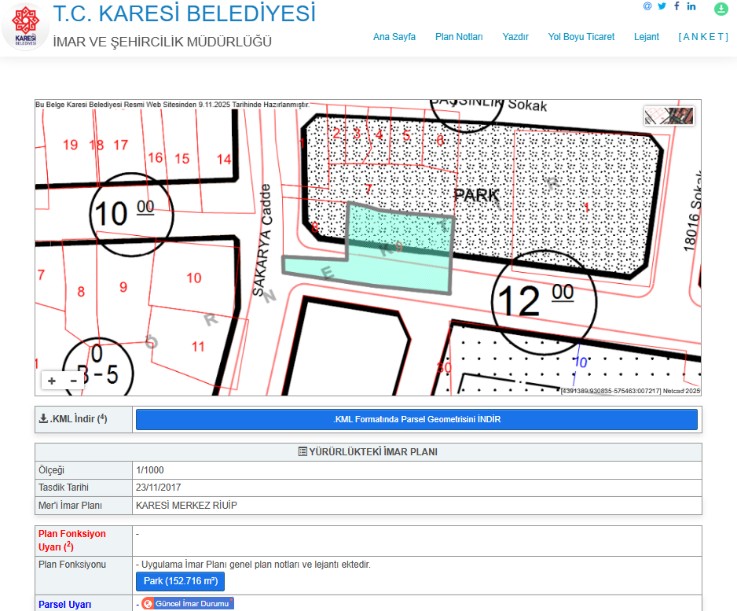737x611 pixels.
Task: Click the Karesi Belediyesi logo
Action: [25, 27]
